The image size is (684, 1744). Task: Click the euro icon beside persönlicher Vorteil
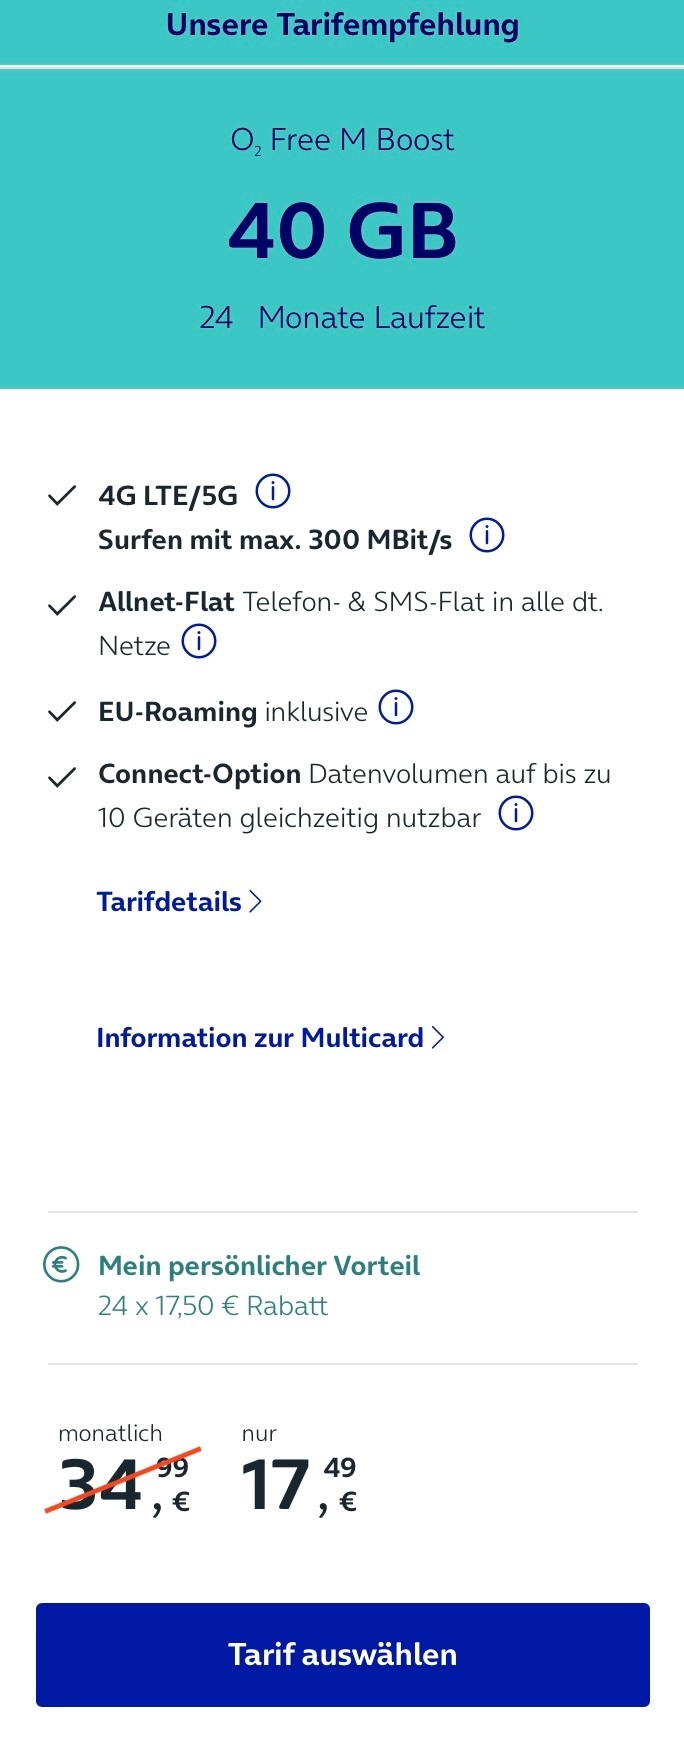point(61,1266)
